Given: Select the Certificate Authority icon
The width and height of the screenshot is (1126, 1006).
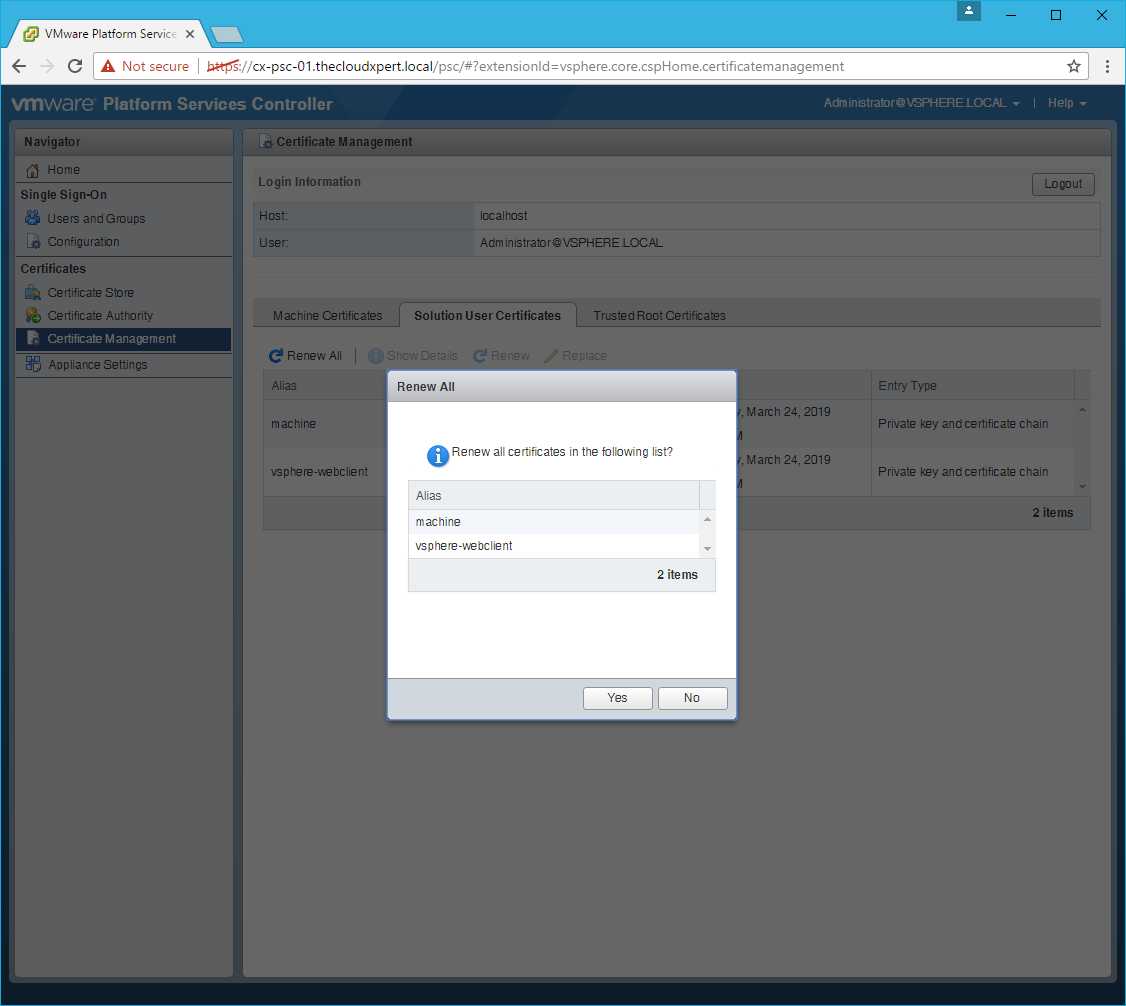Looking at the screenshot, I should click(x=33, y=316).
